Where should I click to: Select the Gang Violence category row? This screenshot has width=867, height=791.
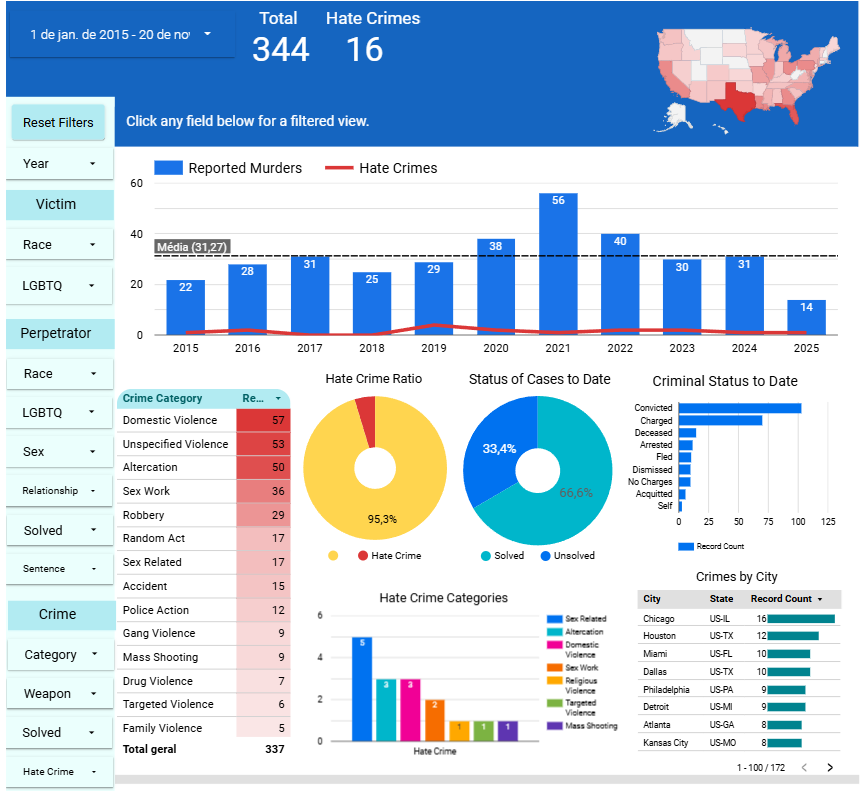[203, 633]
